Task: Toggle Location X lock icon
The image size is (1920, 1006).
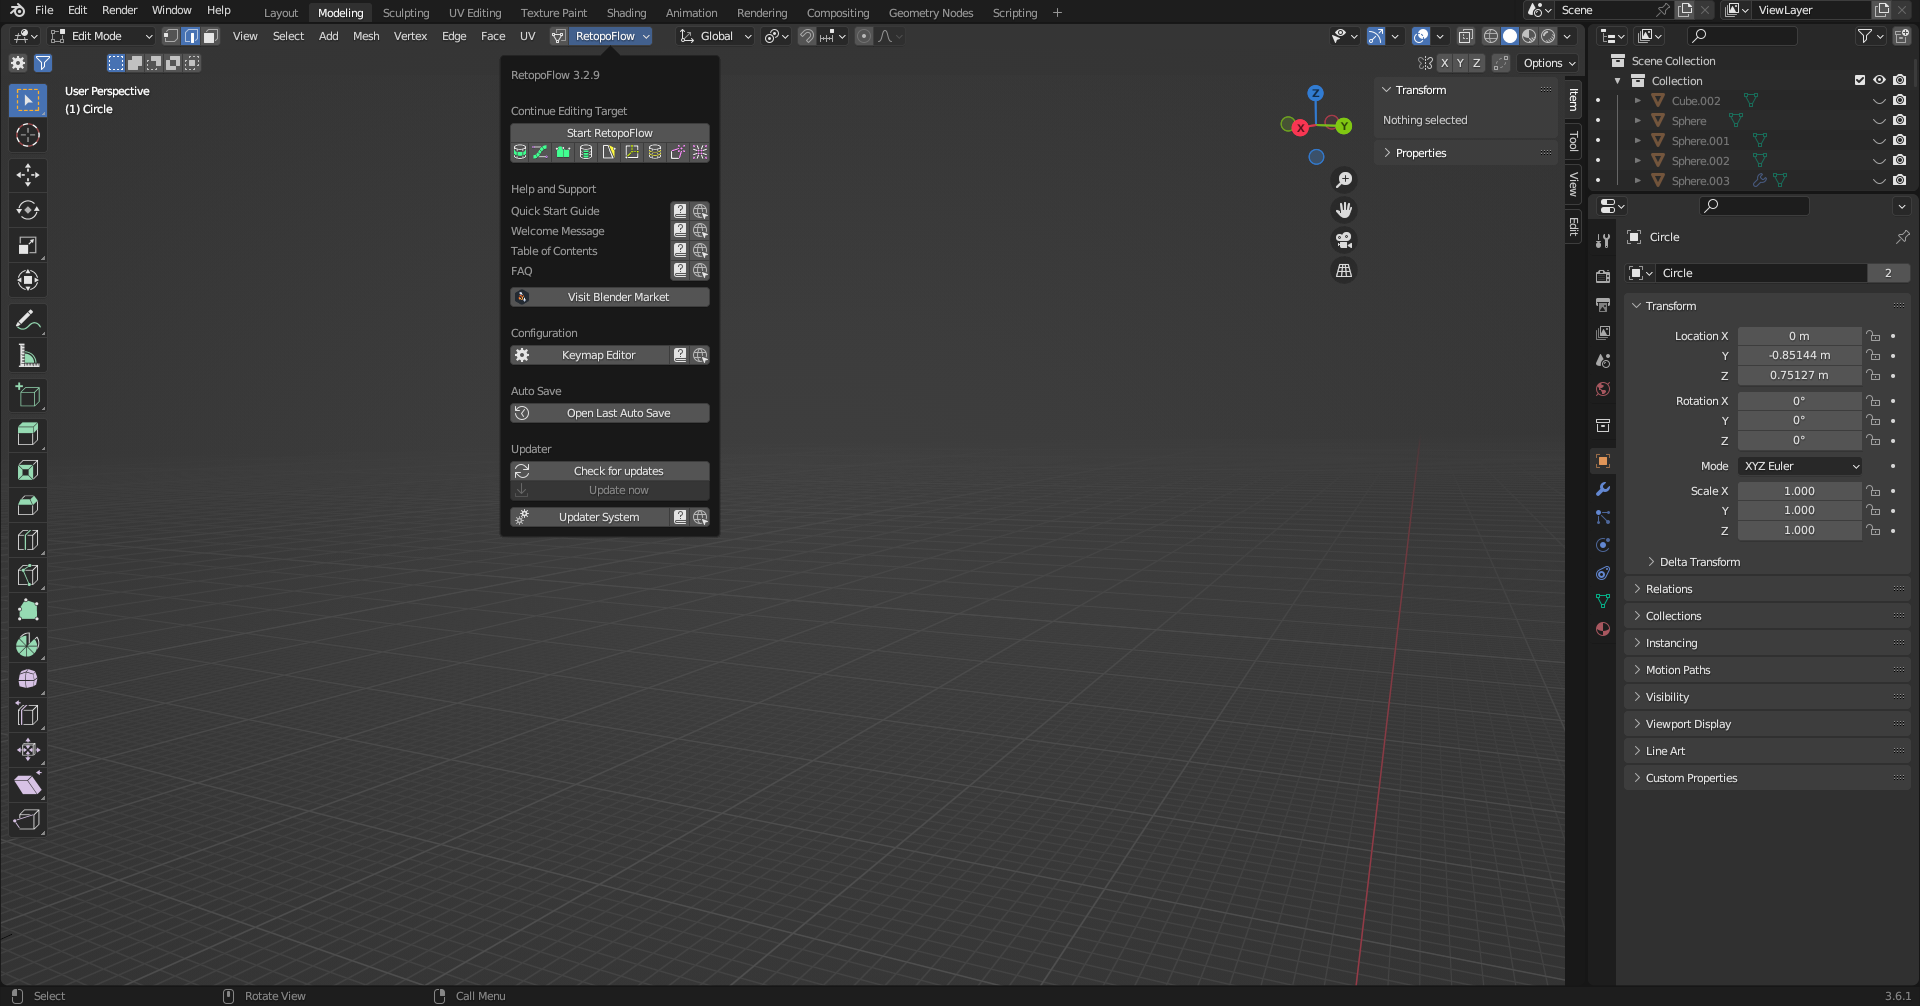Action: click(1873, 336)
